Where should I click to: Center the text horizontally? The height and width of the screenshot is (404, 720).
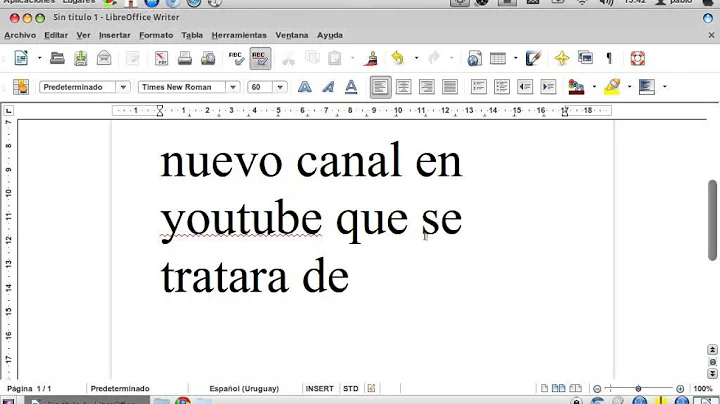pyautogui.click(x=404, y=87)
